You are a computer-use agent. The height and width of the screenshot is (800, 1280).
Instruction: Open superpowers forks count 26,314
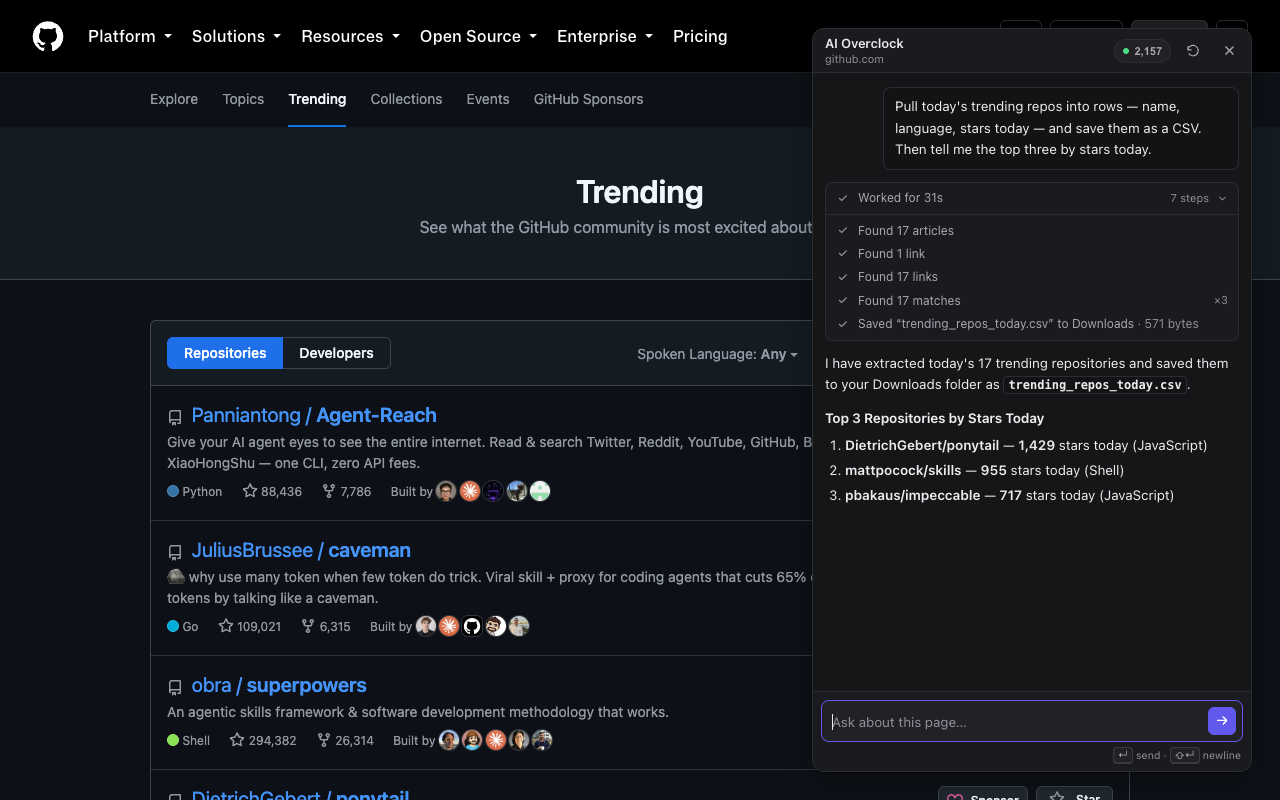coord(345,740)
